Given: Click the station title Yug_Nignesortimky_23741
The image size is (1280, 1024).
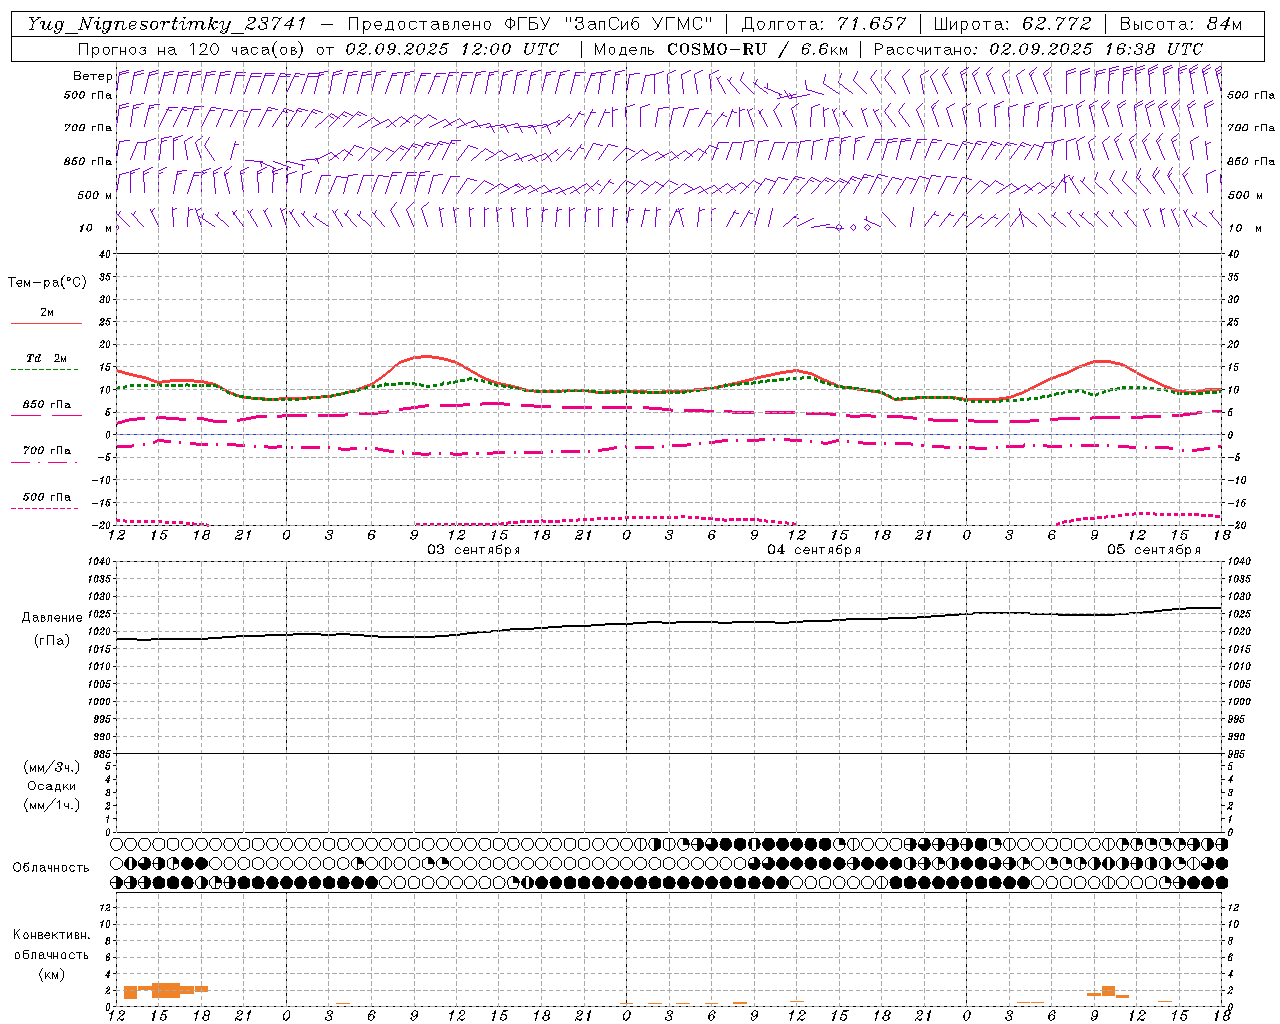Looking at the screenshot, I should click(x=167, y=24).
